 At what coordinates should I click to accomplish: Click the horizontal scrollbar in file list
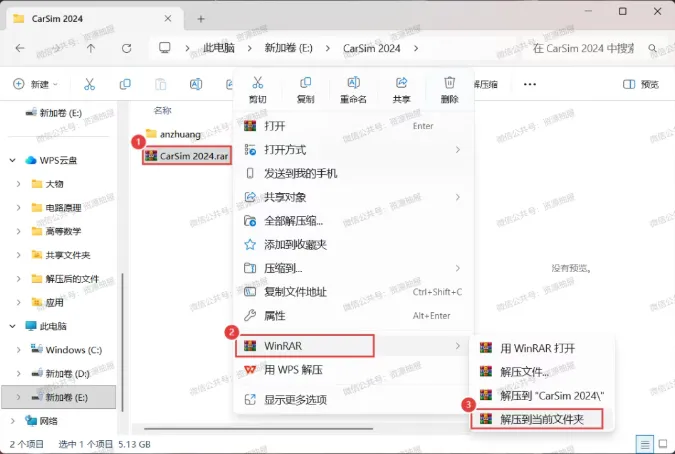258,429
